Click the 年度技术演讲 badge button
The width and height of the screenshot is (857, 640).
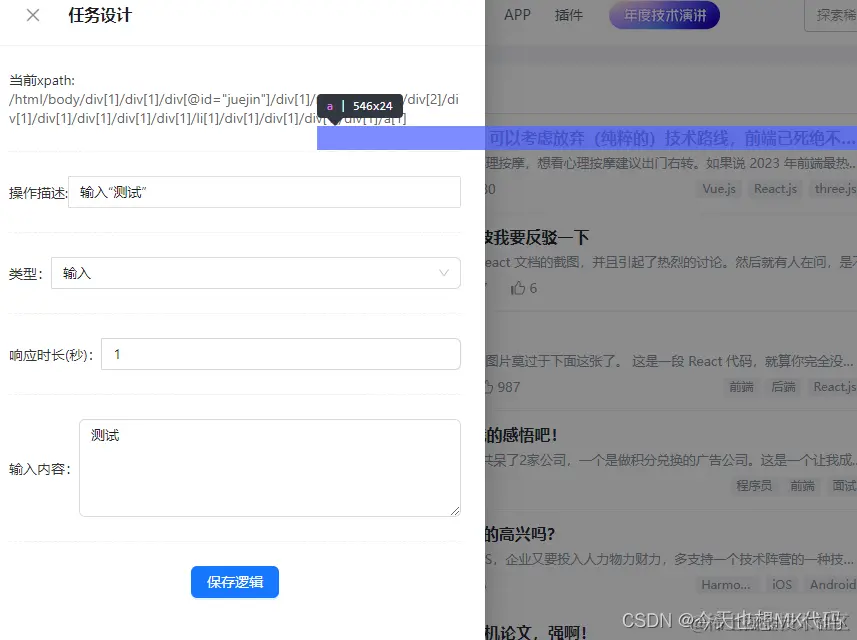pyautogui.click(x=663, y=15)
